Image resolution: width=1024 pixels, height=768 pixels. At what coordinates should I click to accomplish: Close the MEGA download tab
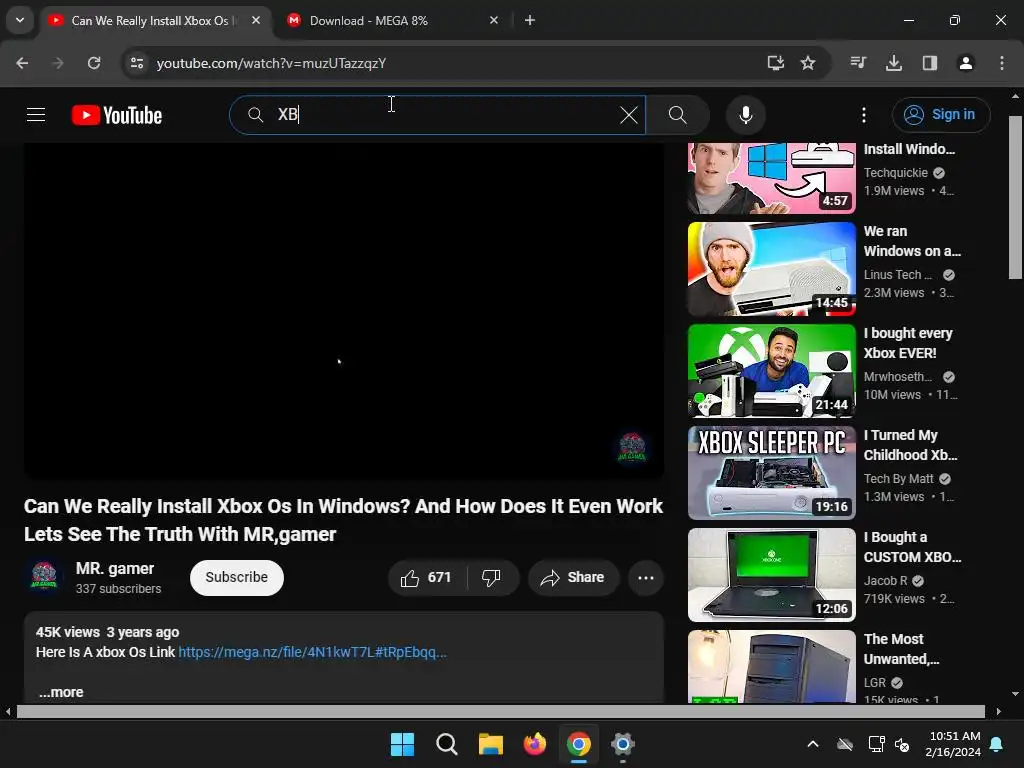(x=494, y=20)
